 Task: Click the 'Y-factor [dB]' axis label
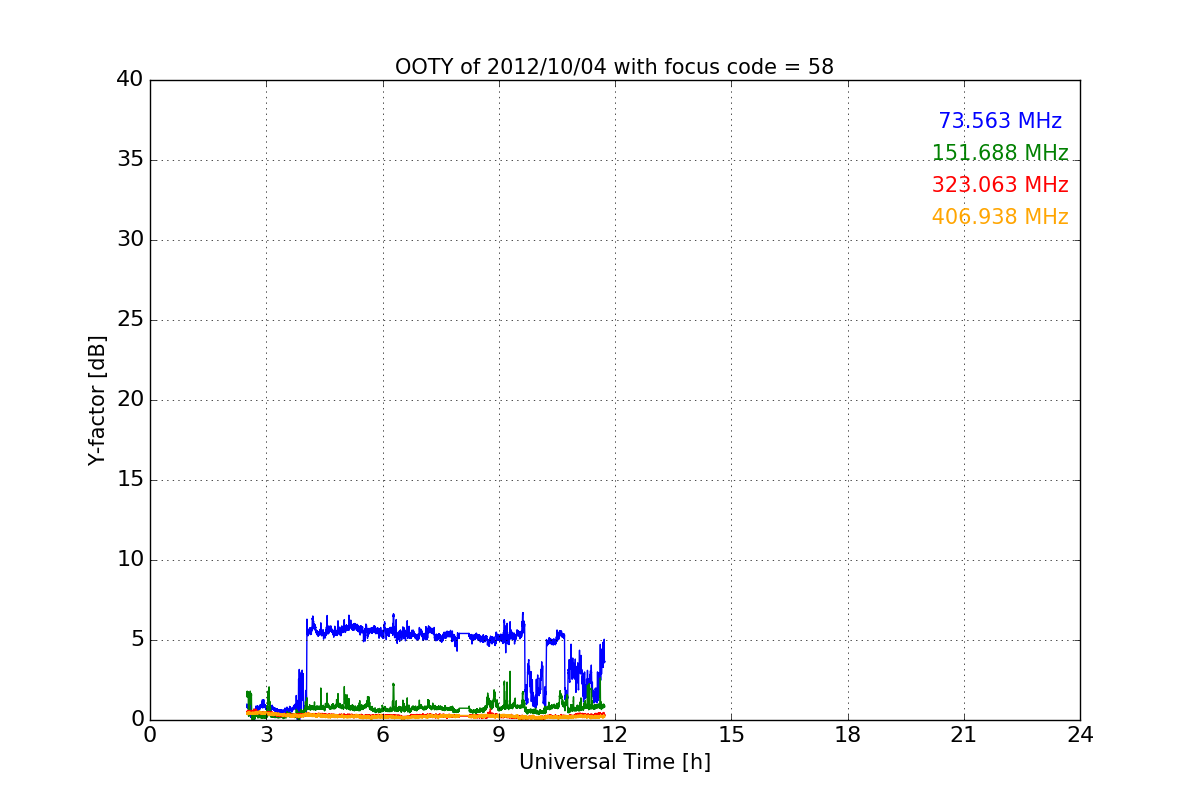[97, 400]
